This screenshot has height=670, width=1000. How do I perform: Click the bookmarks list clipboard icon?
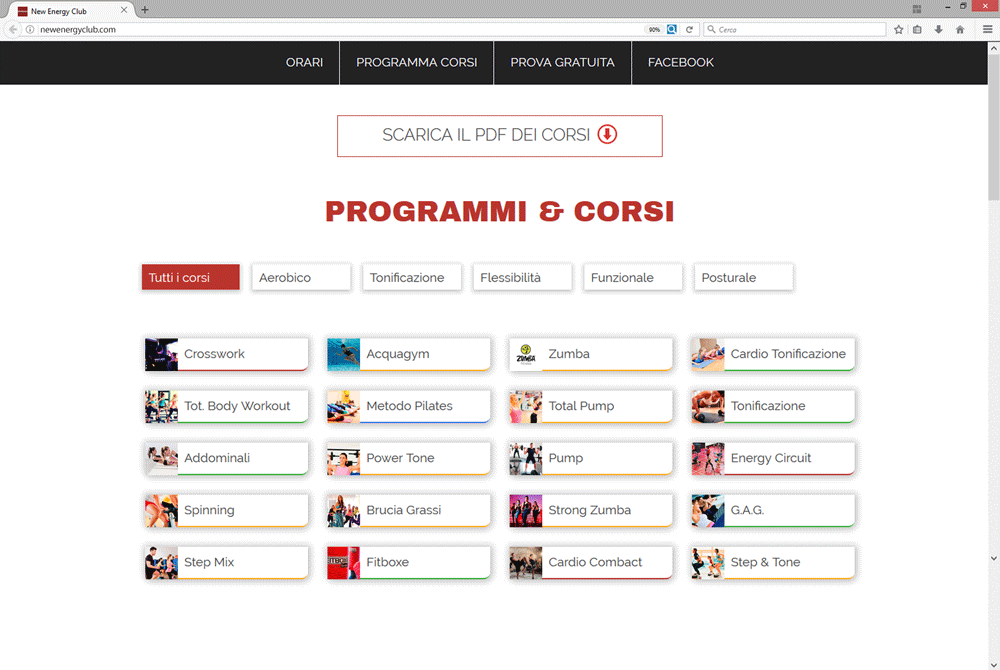[918, 30]
